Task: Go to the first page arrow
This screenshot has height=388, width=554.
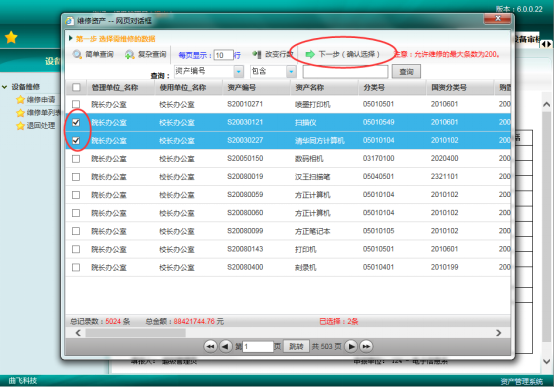Action: click(x=211, y=347)
